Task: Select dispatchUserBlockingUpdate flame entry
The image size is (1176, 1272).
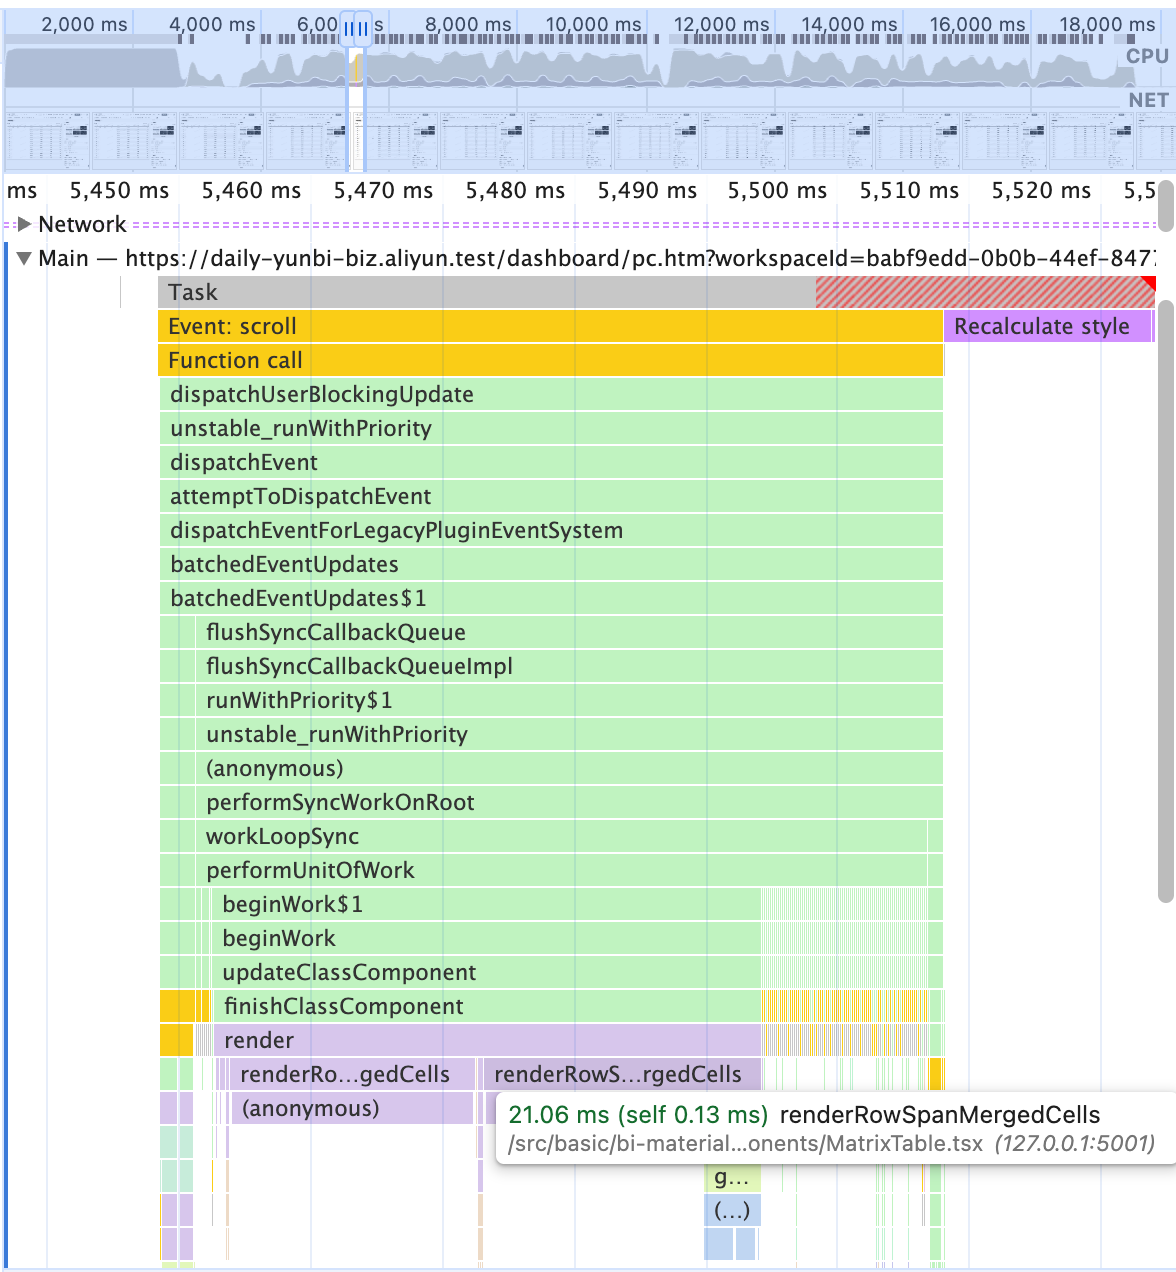Action: pos(551,394)
